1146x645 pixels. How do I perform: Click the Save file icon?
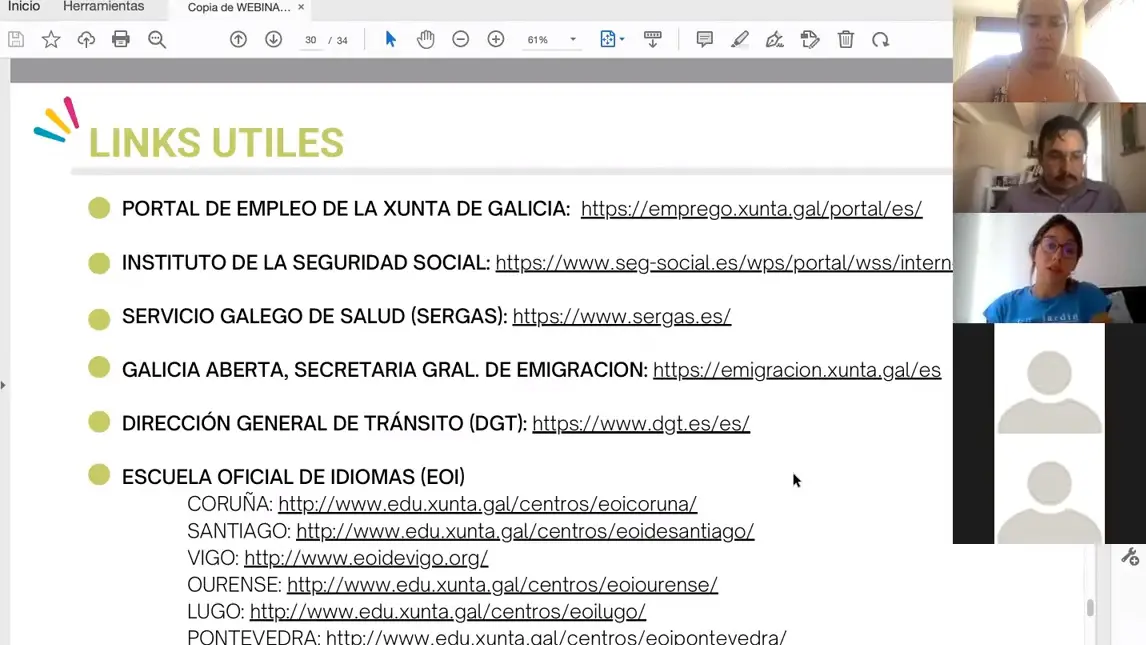(x=16, y=39)
